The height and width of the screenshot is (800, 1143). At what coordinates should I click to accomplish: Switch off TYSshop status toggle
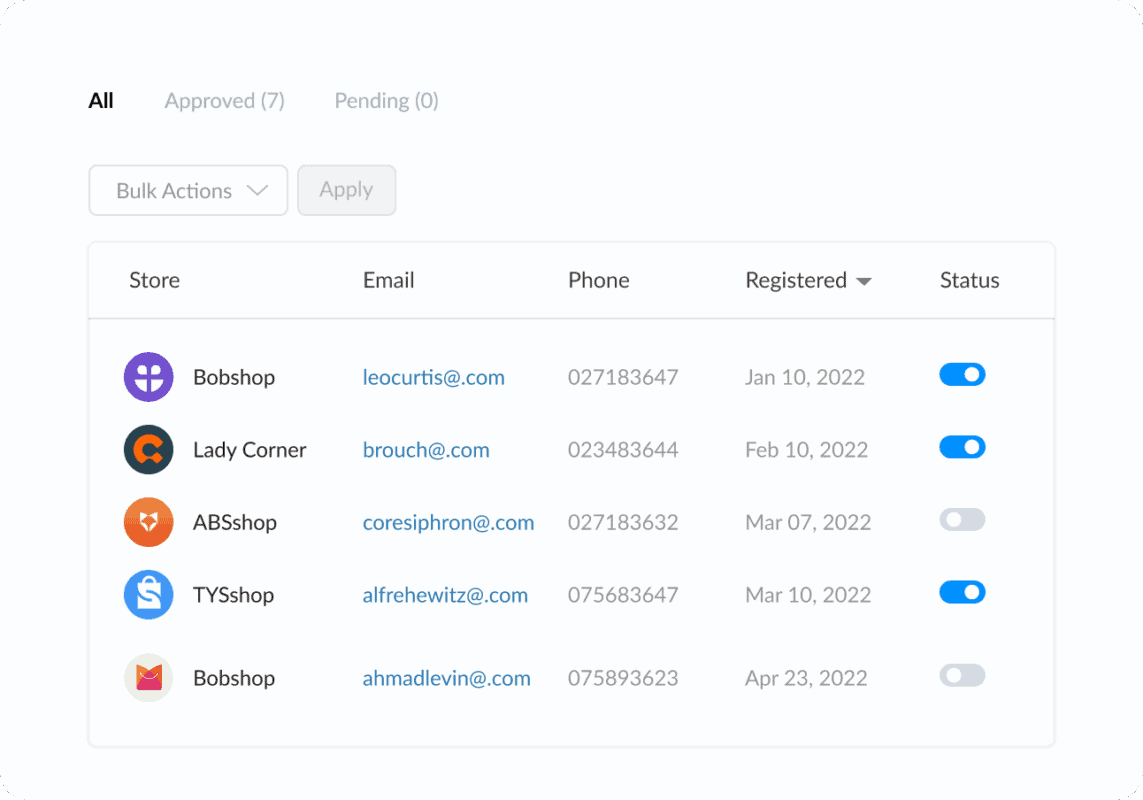[962, 593]
